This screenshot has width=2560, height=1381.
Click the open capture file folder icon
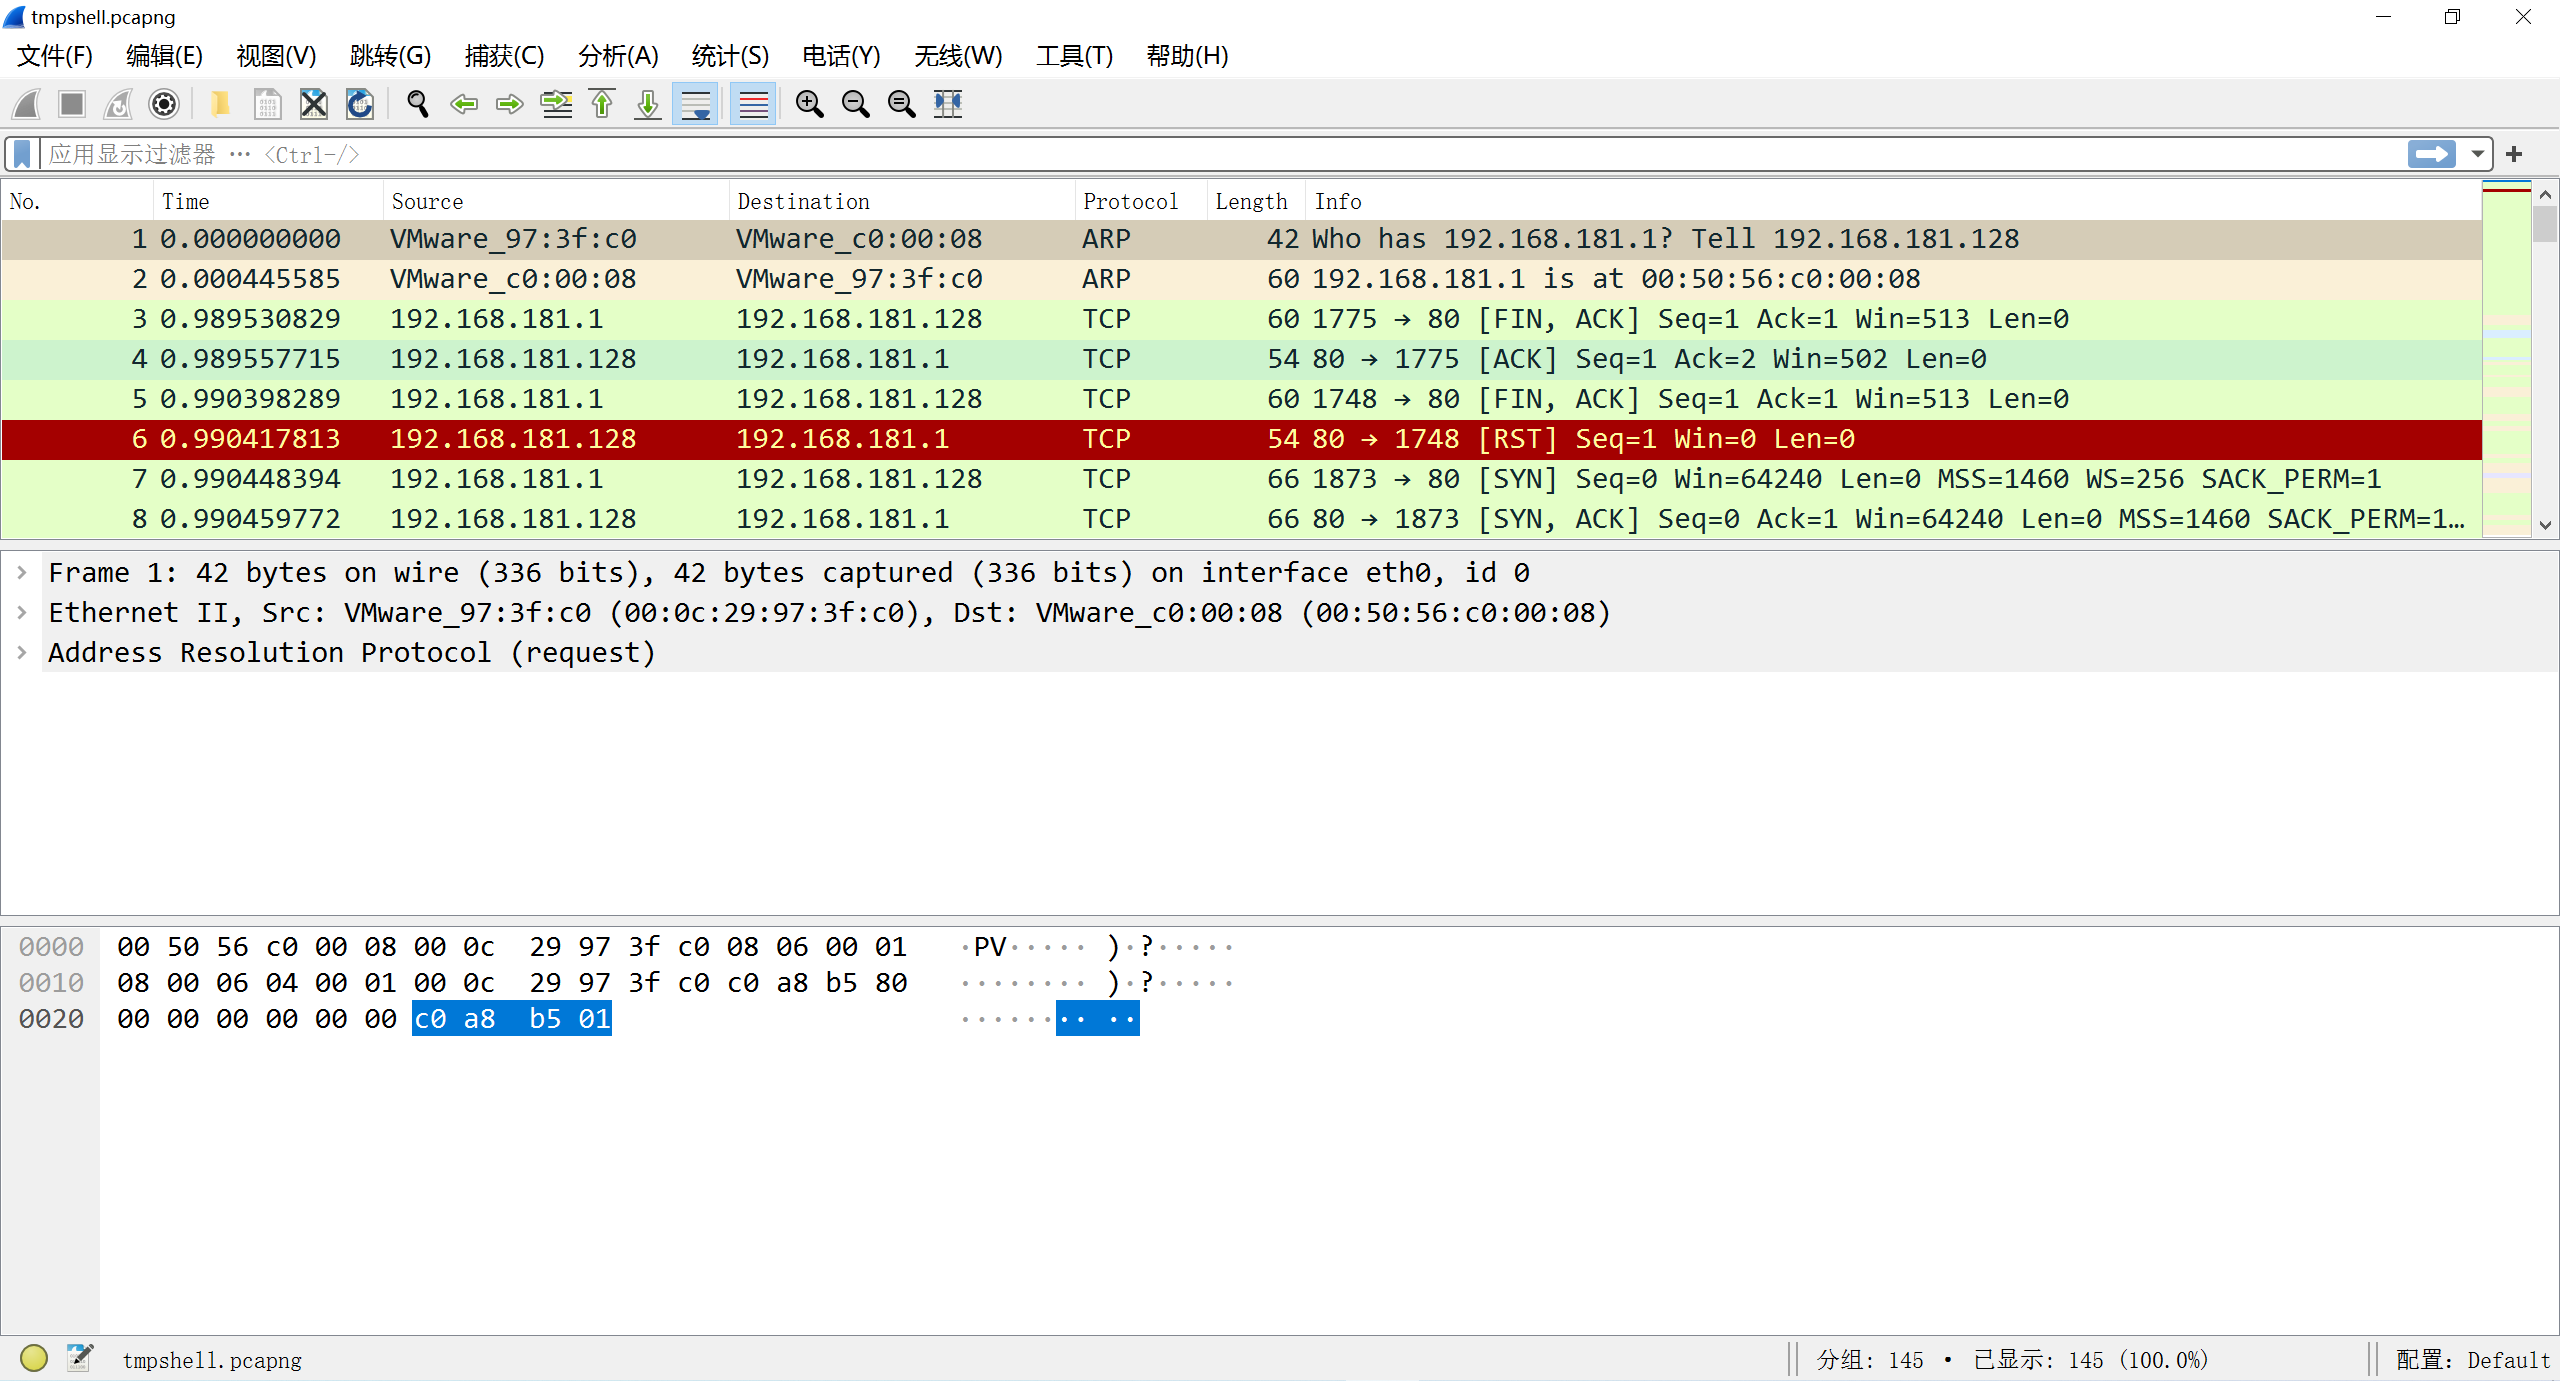pyautogui.click(x=220, y=104)
